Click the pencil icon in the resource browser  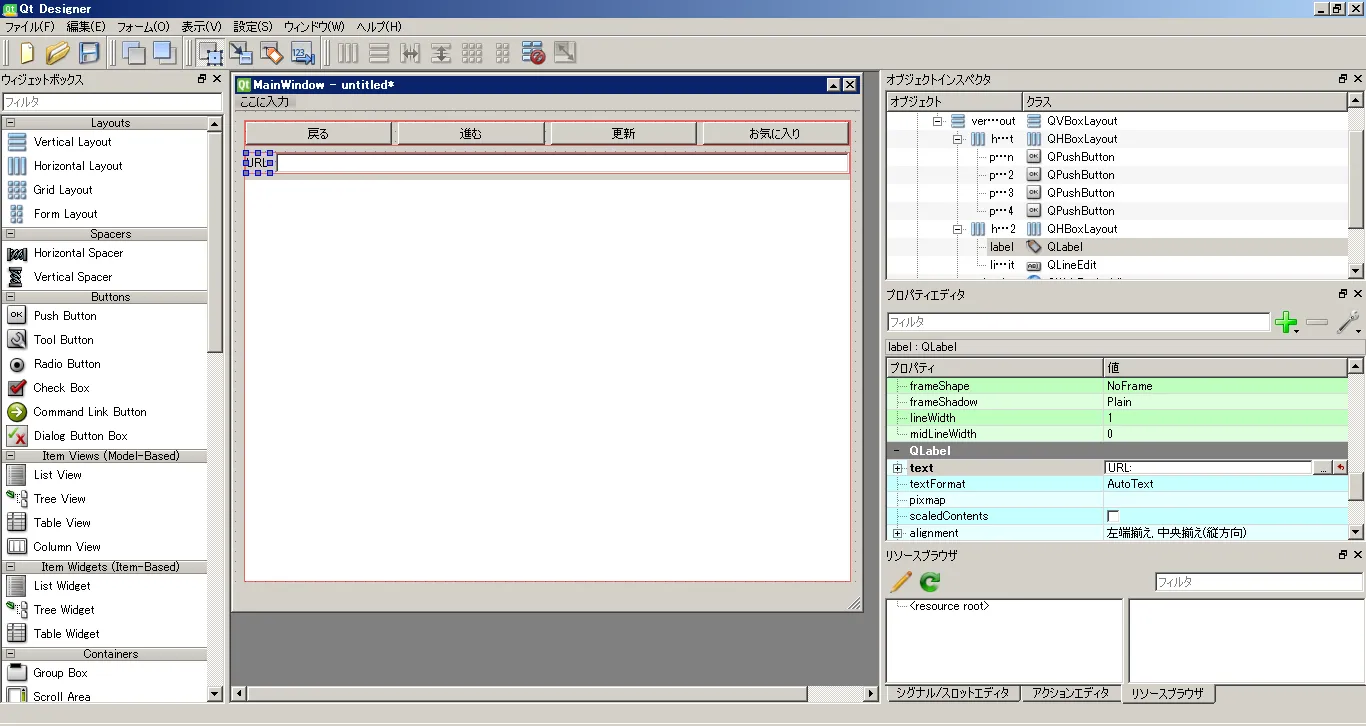pyautogui.click(x=900, y=582)
